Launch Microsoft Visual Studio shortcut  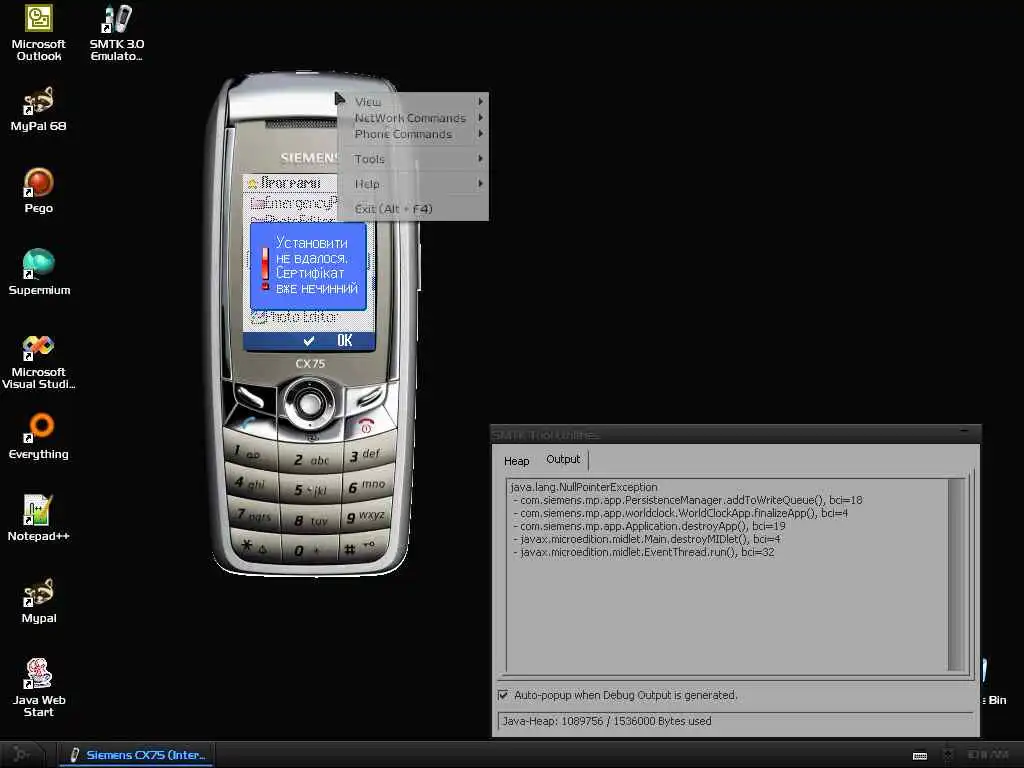[x=39, y=361]
